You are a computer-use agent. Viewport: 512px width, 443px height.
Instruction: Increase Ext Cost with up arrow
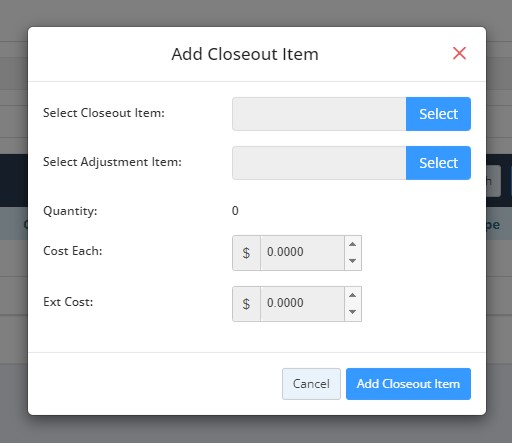352,295
